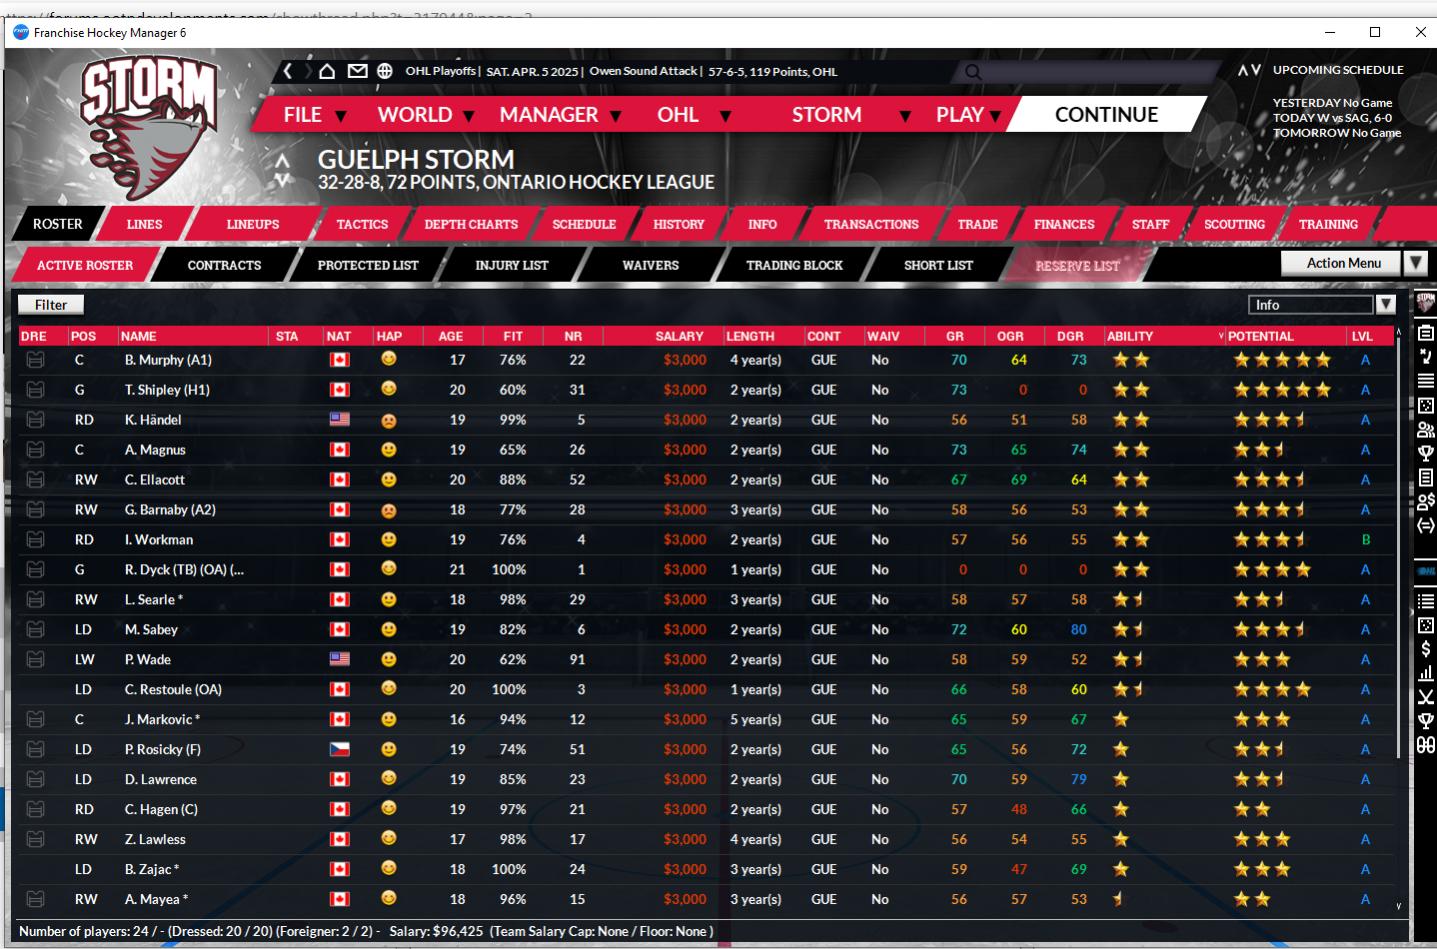Open the dice icon in Storm sidebar group
This screenshot has height=949, width=1437.
1426,406
